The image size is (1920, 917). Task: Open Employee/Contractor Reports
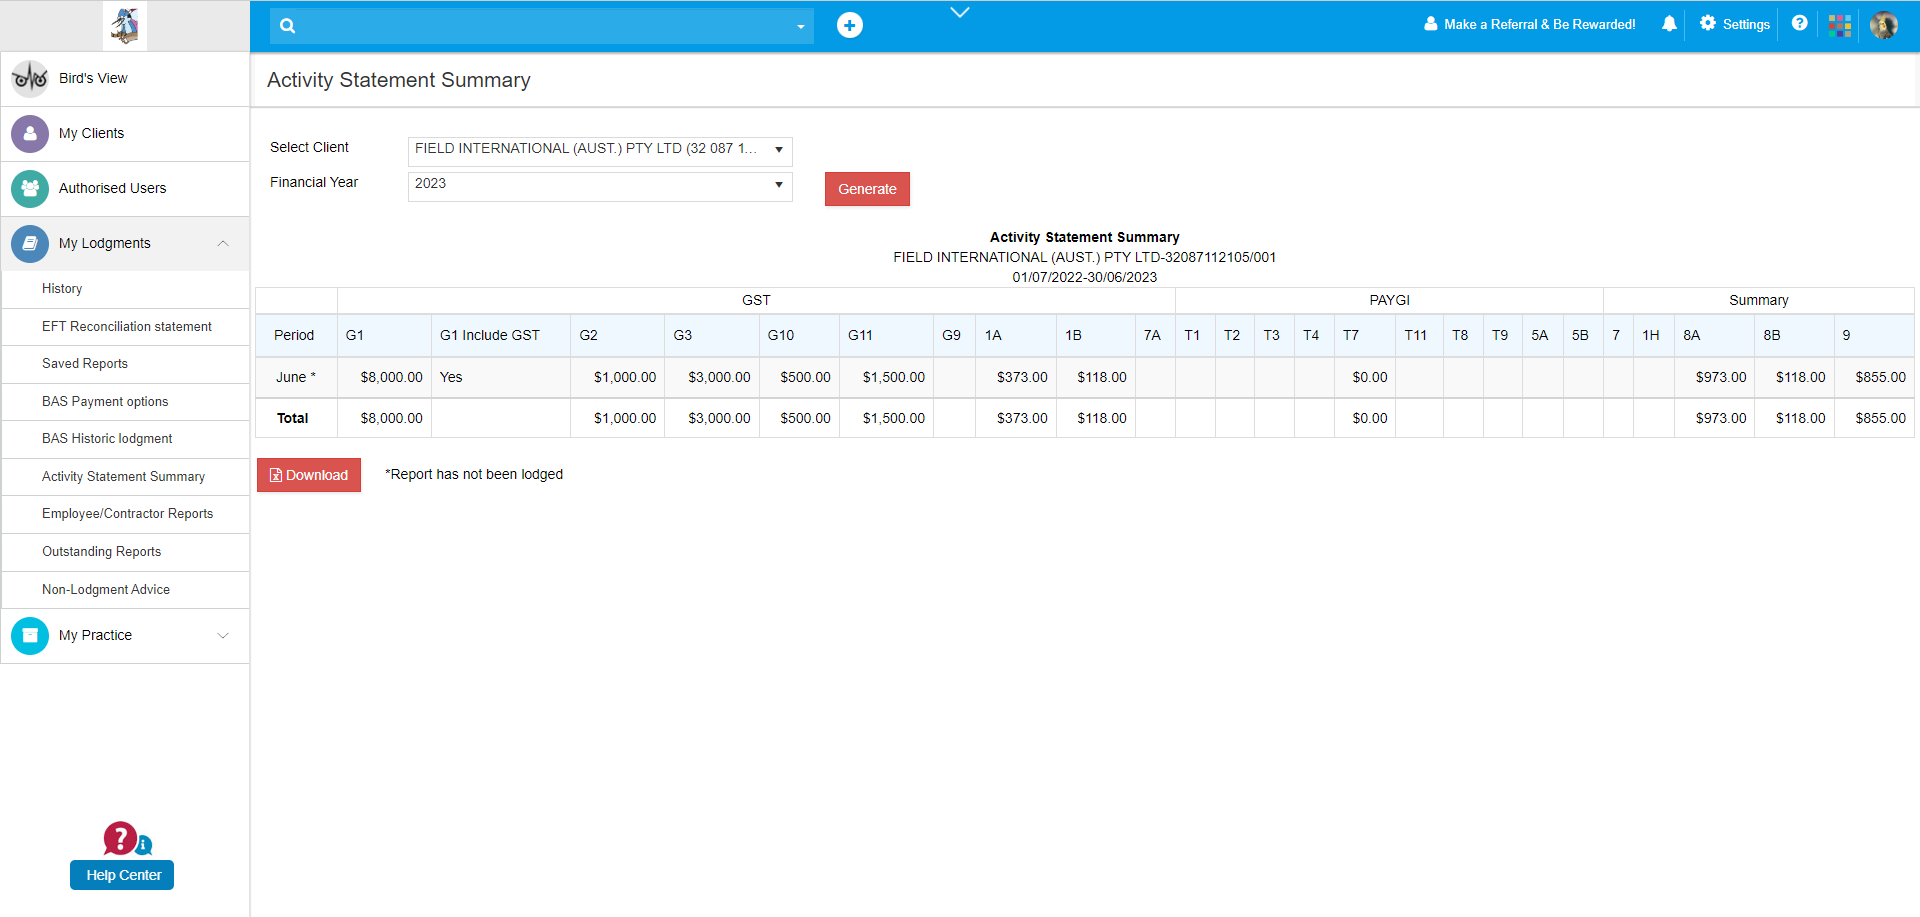127,514
